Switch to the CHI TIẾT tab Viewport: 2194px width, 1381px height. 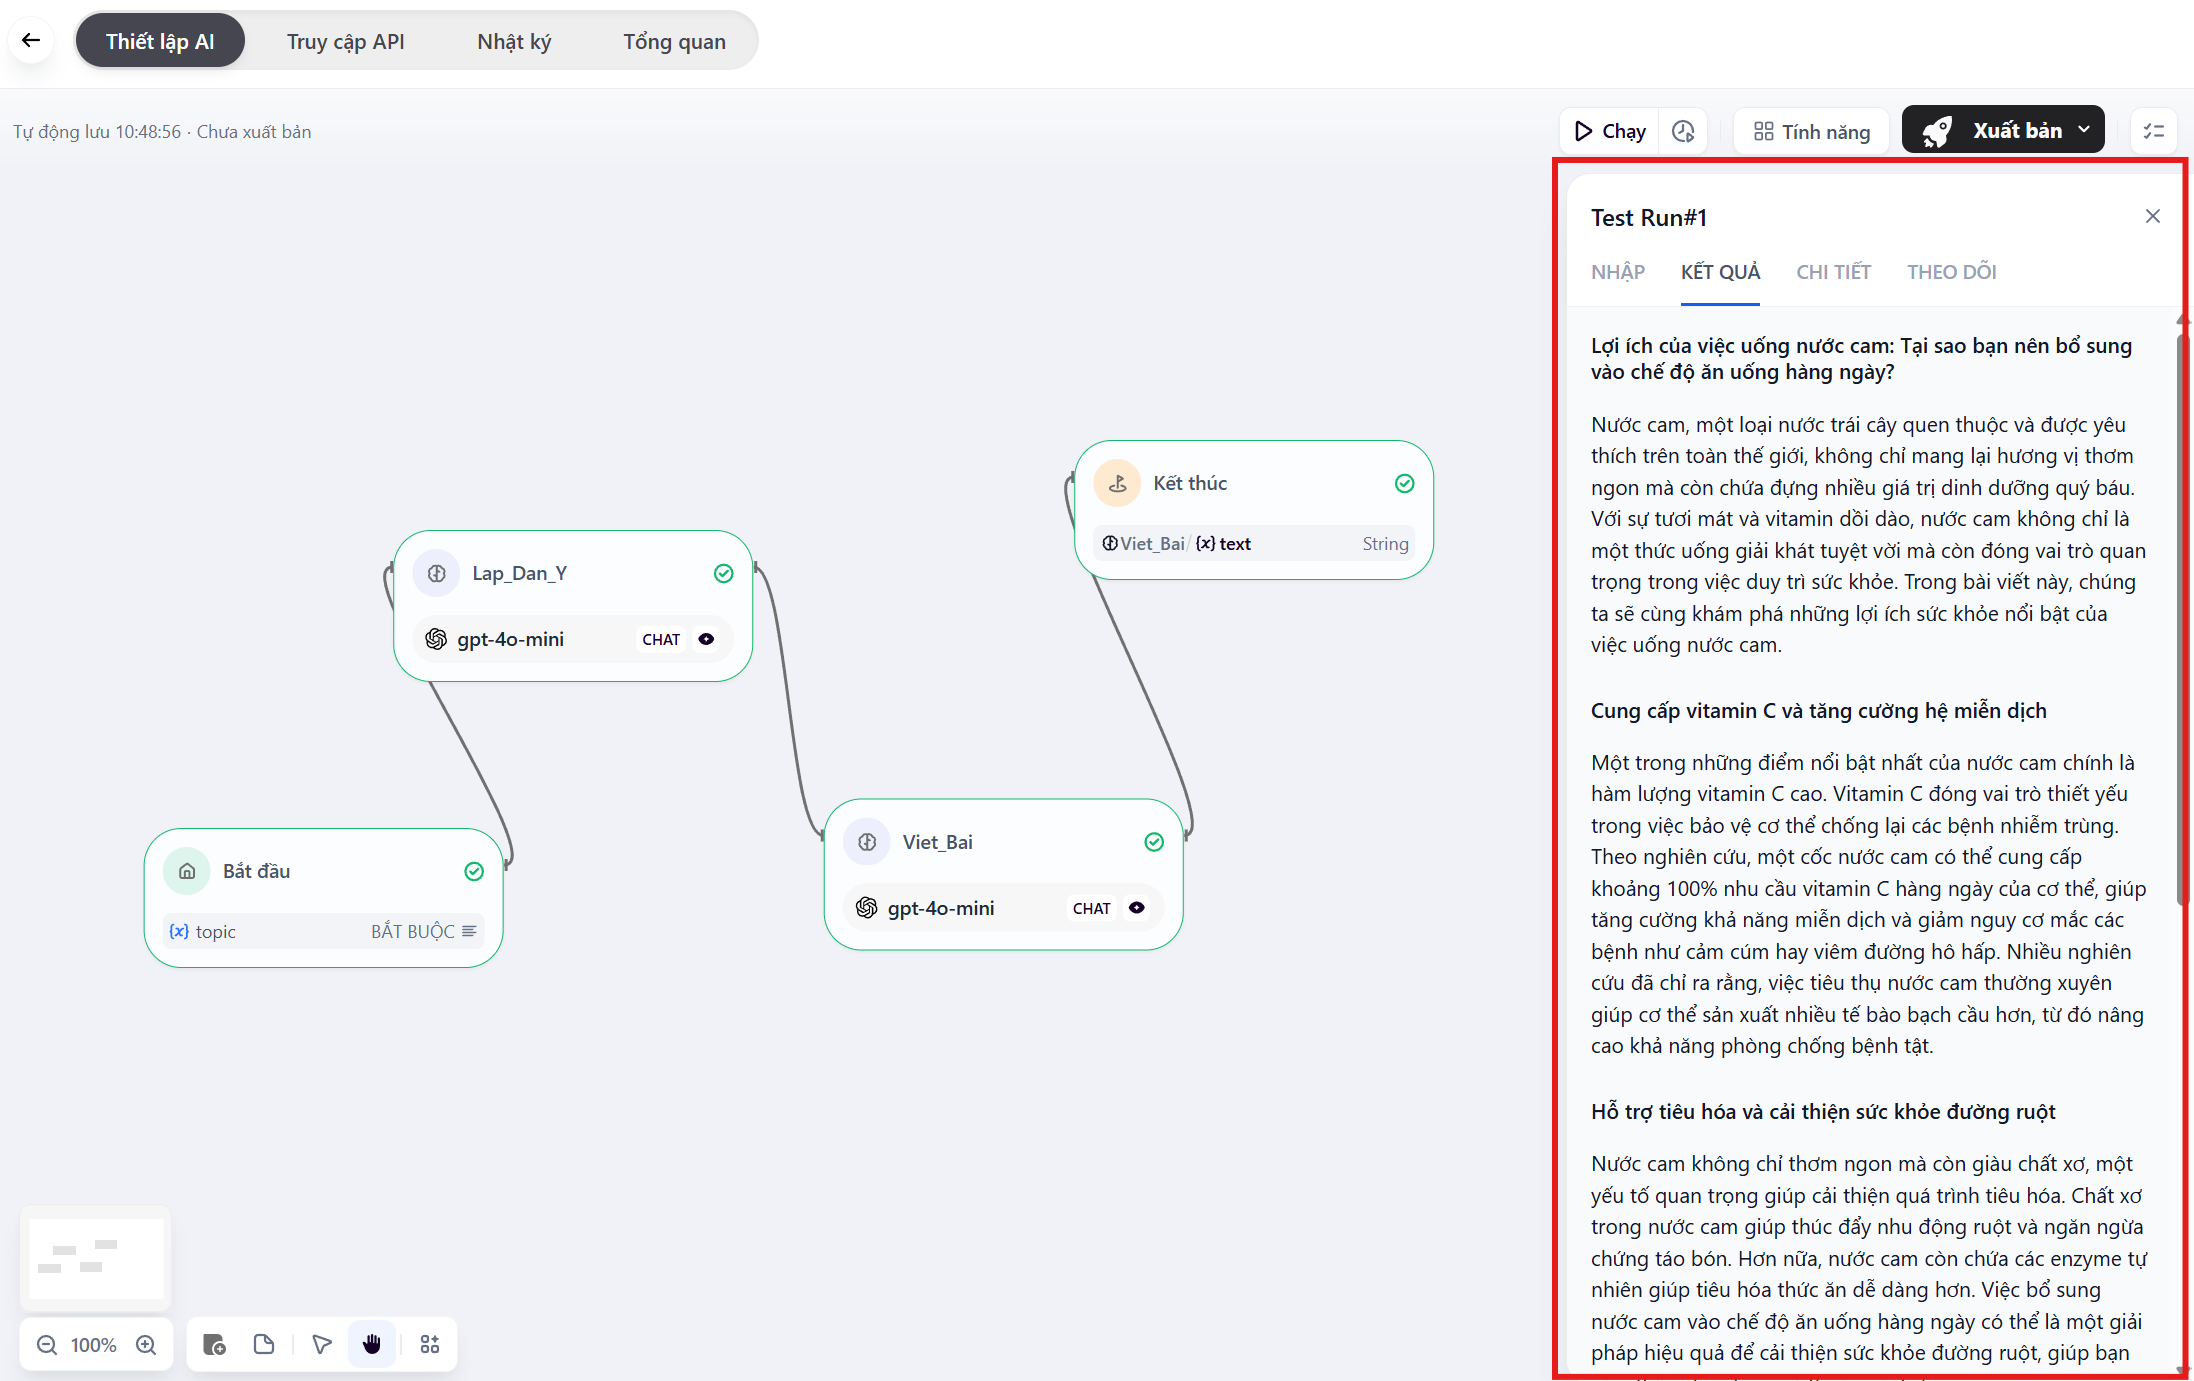point(1833,272)
